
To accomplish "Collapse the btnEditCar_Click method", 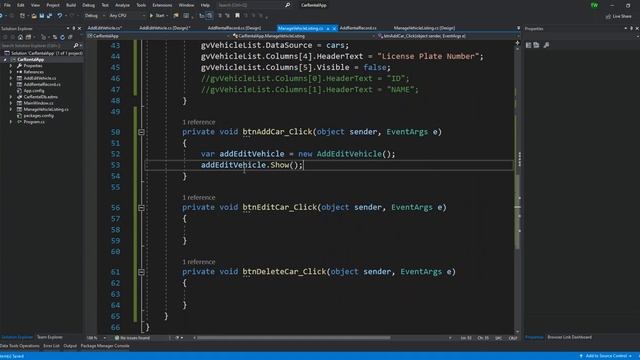I will point(141,208).
